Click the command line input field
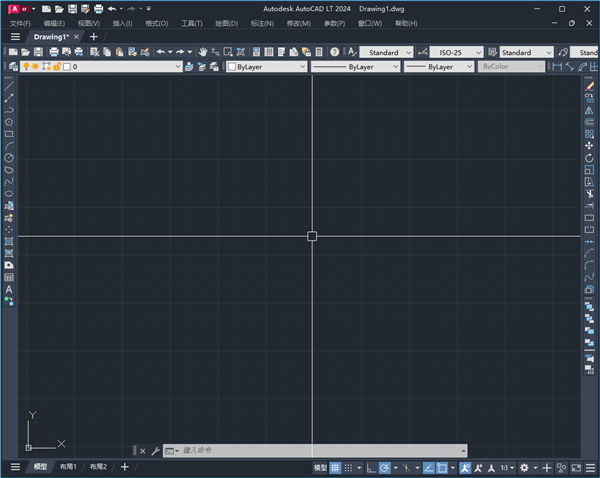 click(x=310, y=451)
